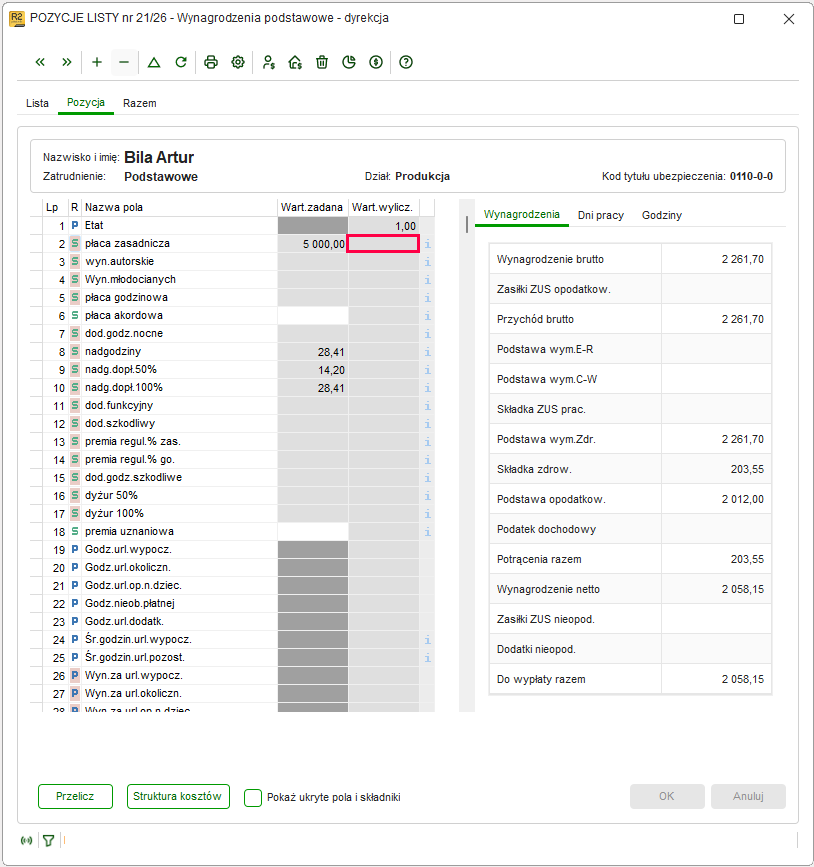Screen dimensions: 814x867
Task: Click the 'Wart.zadana' column header
Action: click(x=312, y=207)
